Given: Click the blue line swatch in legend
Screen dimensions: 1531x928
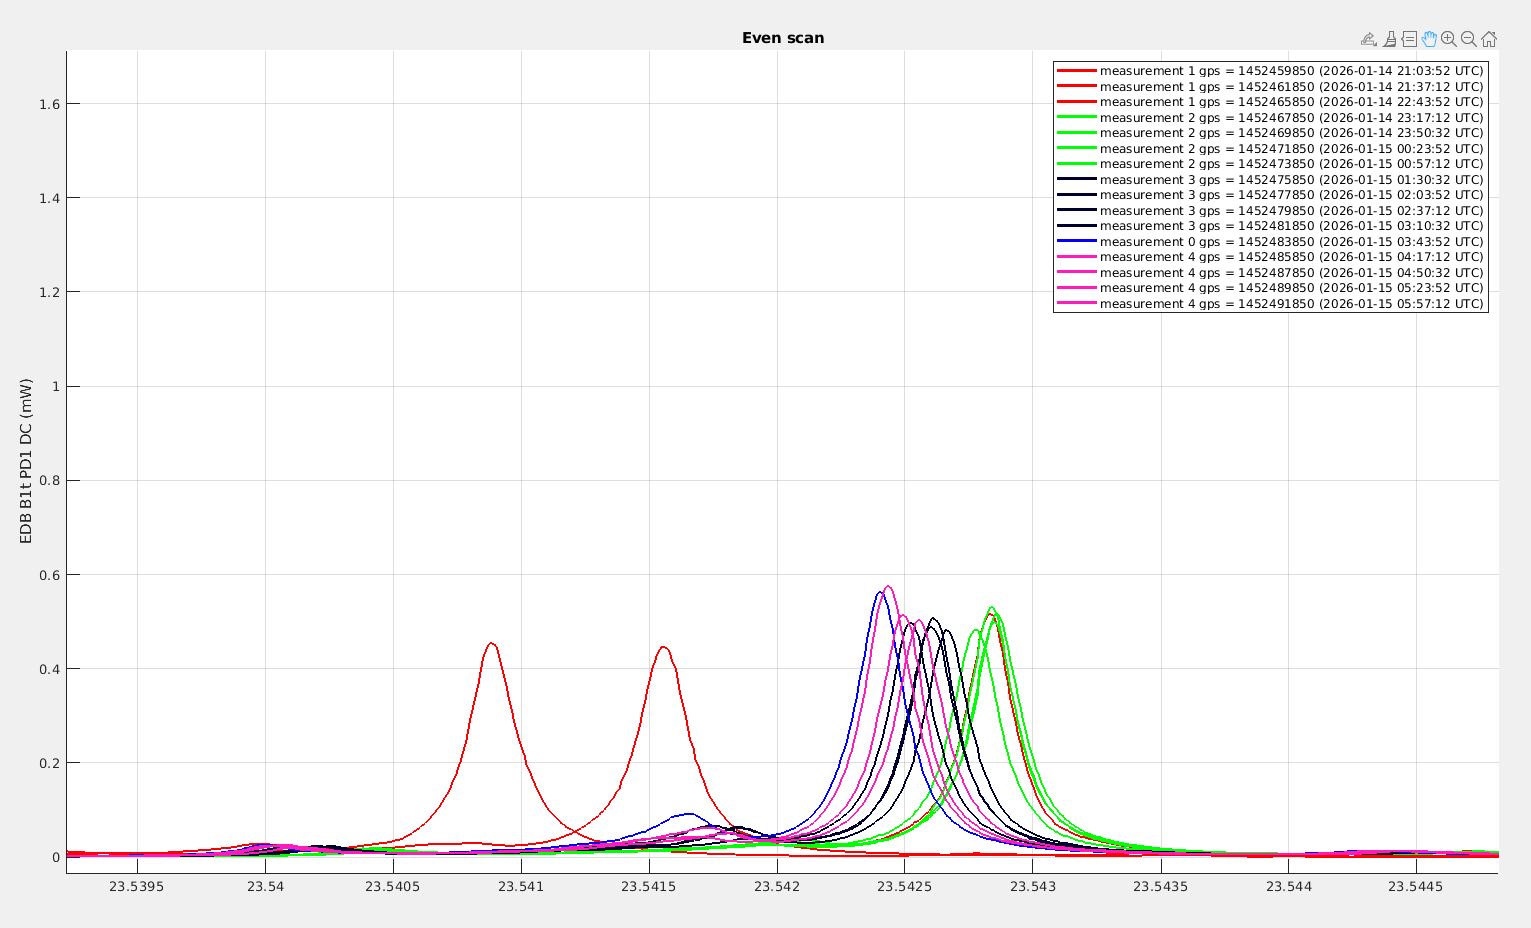Looking at the screenshot, I should 1077,242.
